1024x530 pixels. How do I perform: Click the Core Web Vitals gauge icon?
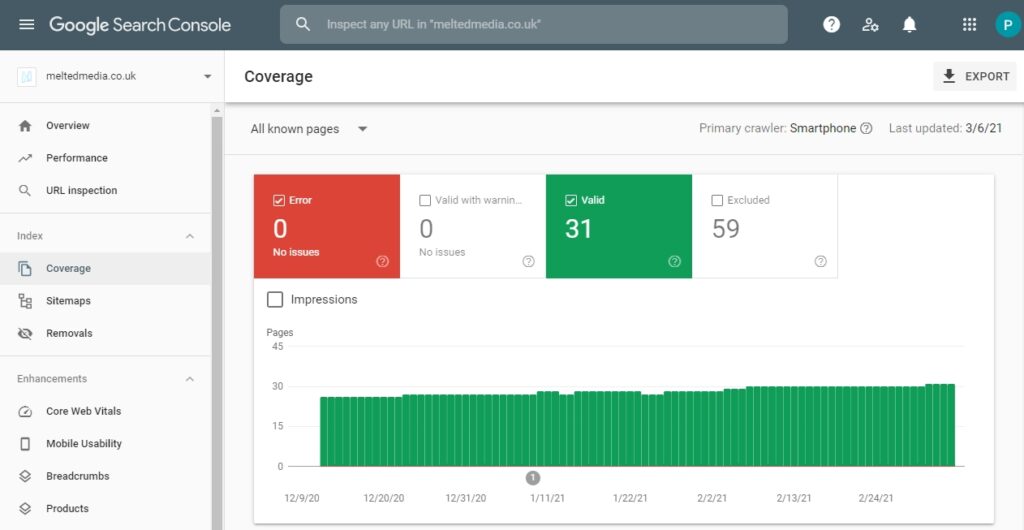(25, 411)
